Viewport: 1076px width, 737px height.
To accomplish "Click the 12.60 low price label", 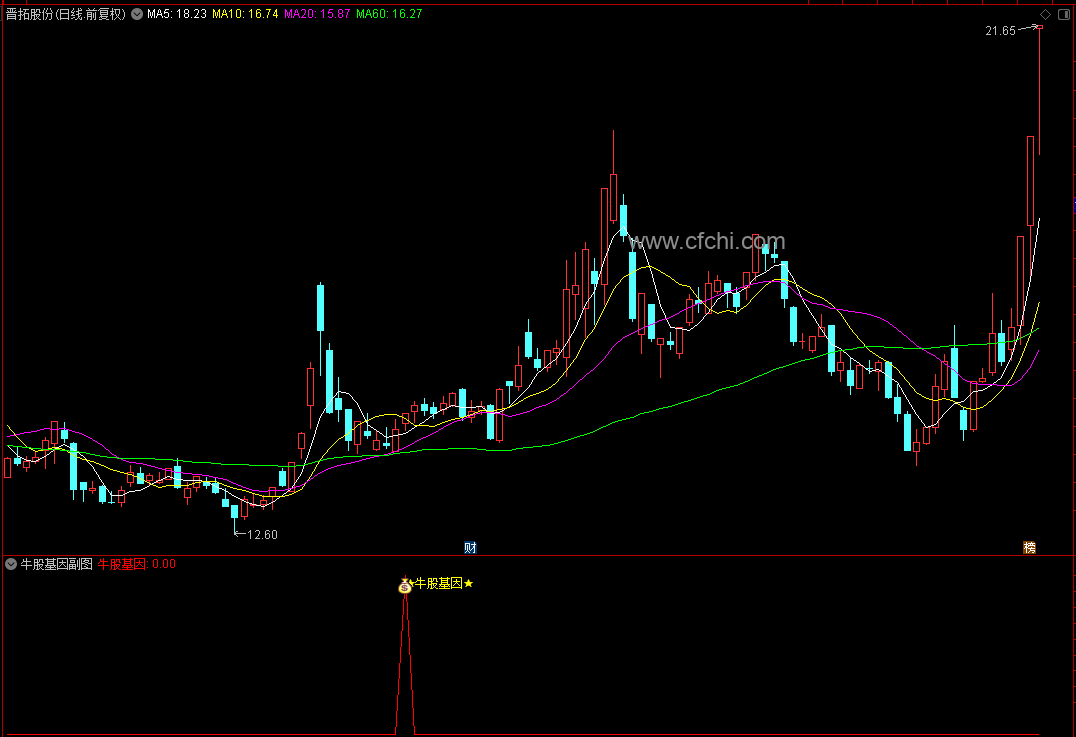I will [x=262, y=535].
